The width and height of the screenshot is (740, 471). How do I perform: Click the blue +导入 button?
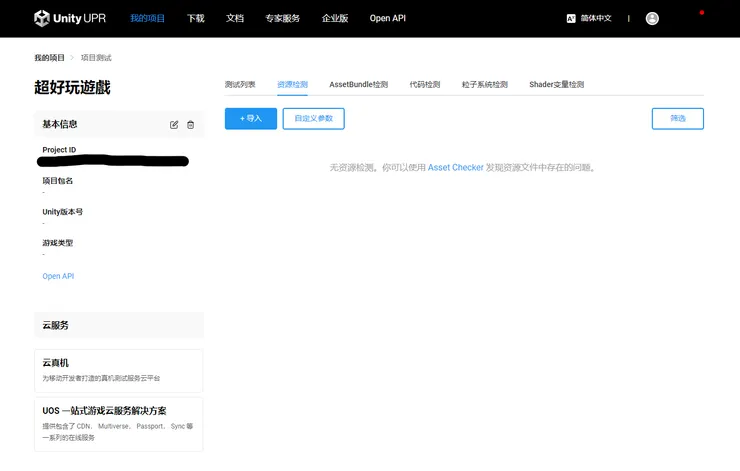251,118
